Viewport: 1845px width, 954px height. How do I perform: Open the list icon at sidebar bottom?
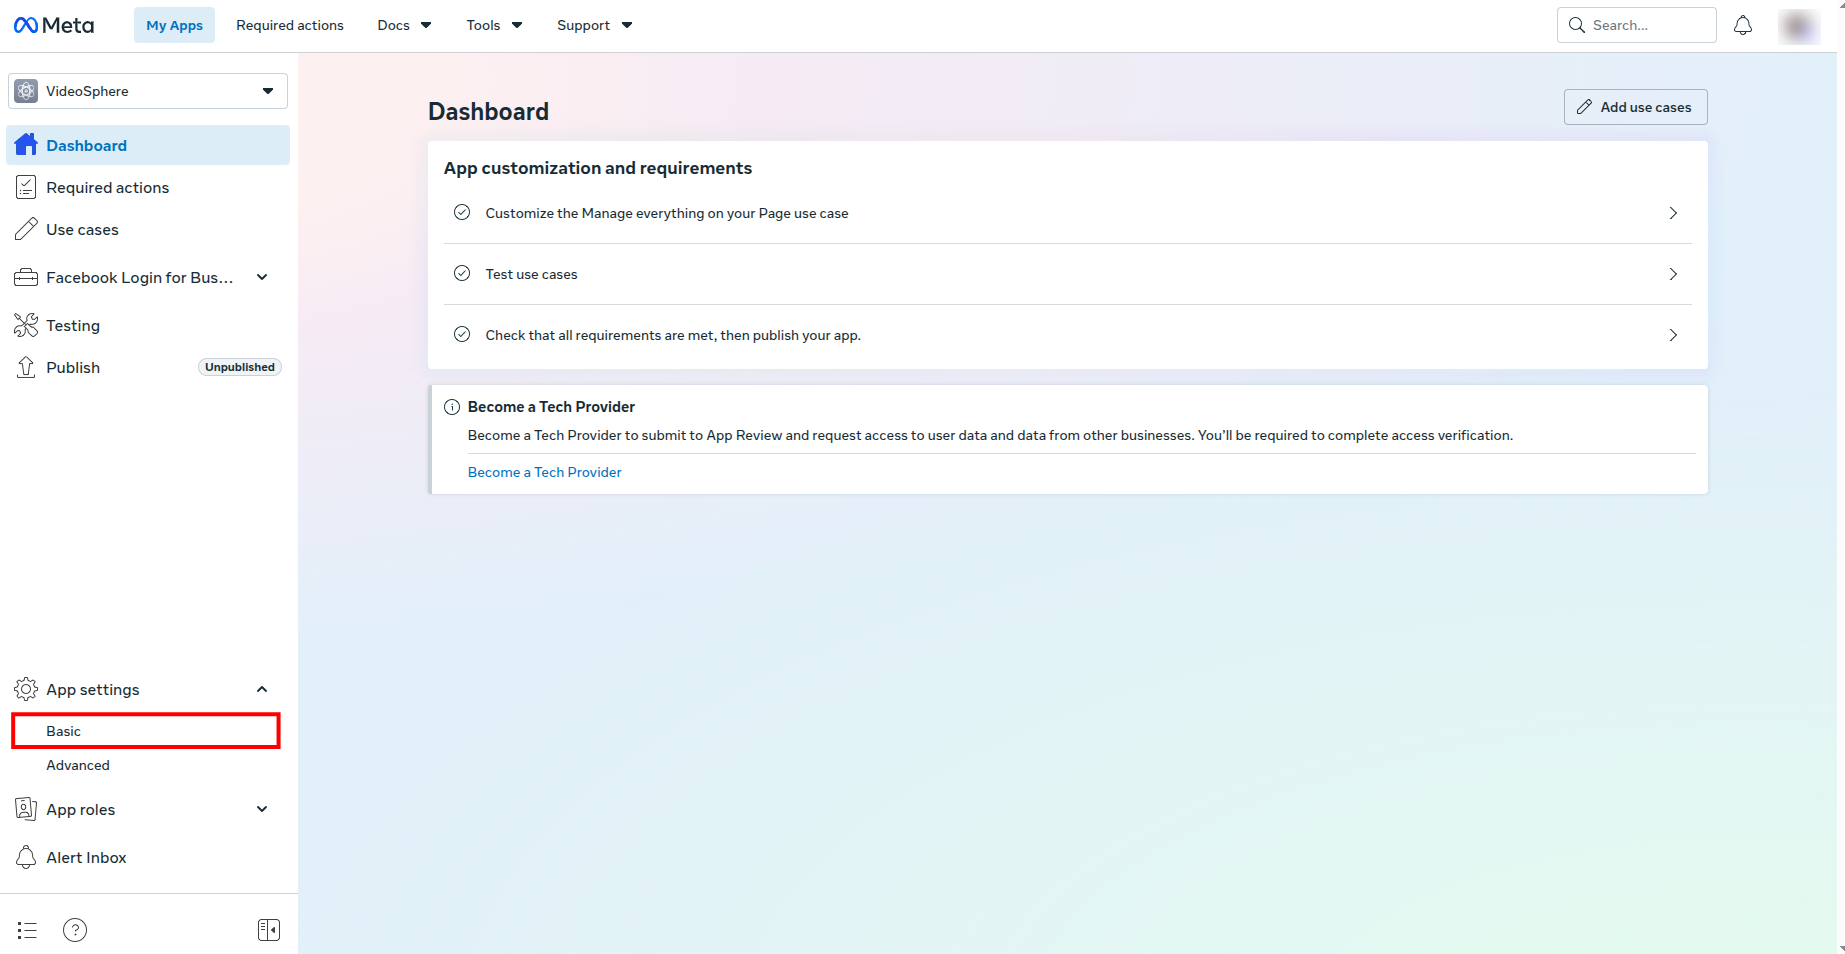(x=27, y=930)
